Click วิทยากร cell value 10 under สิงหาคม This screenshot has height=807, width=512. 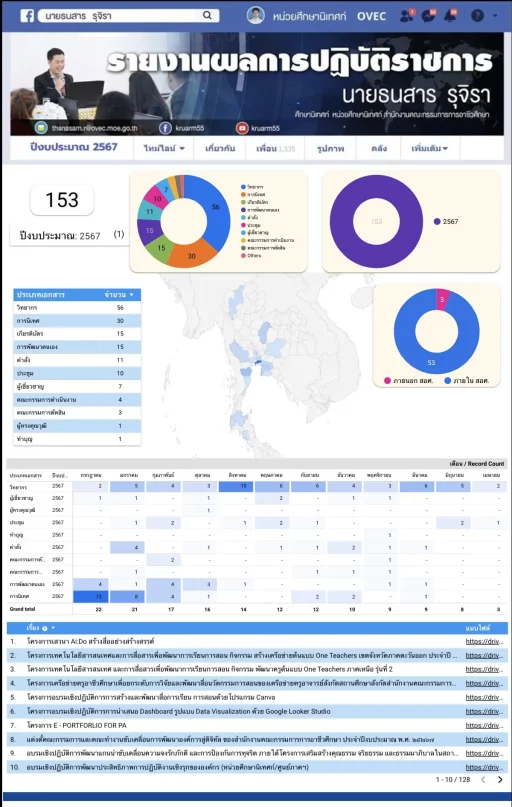236,486
